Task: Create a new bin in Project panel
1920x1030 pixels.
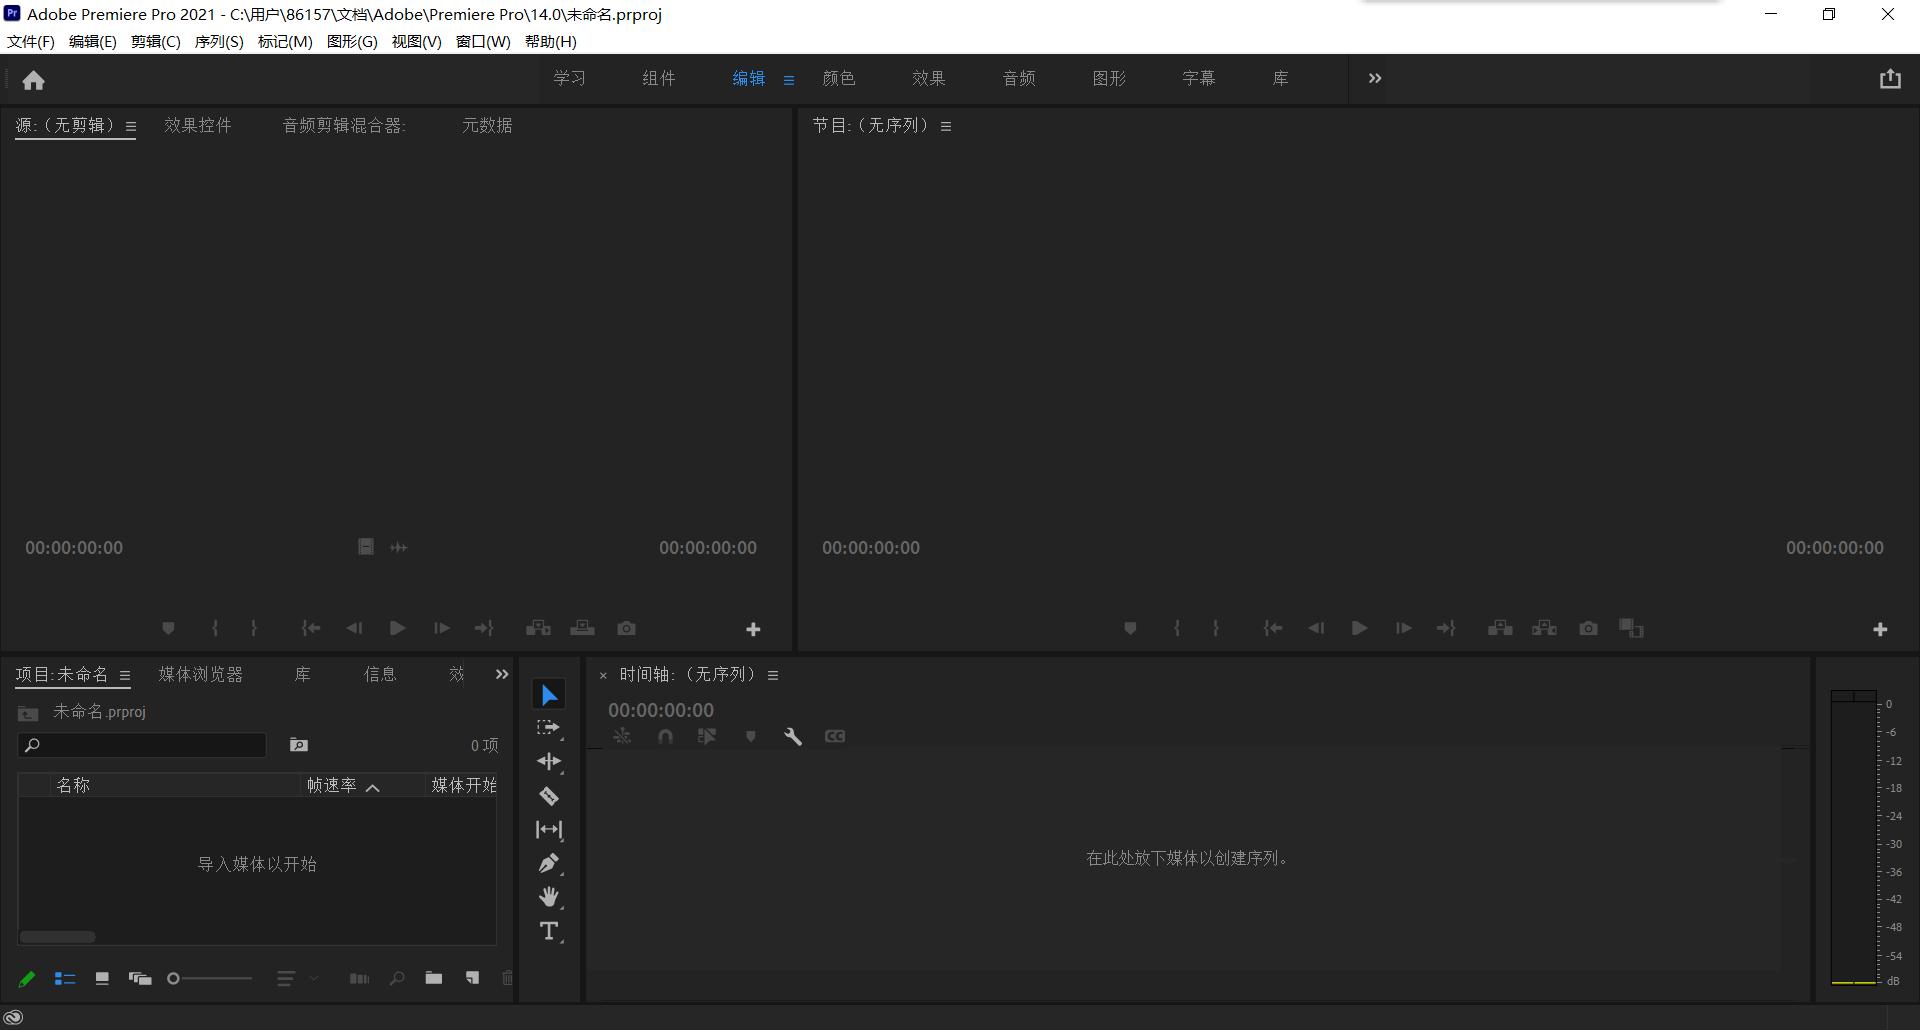Action: (434, 978)
